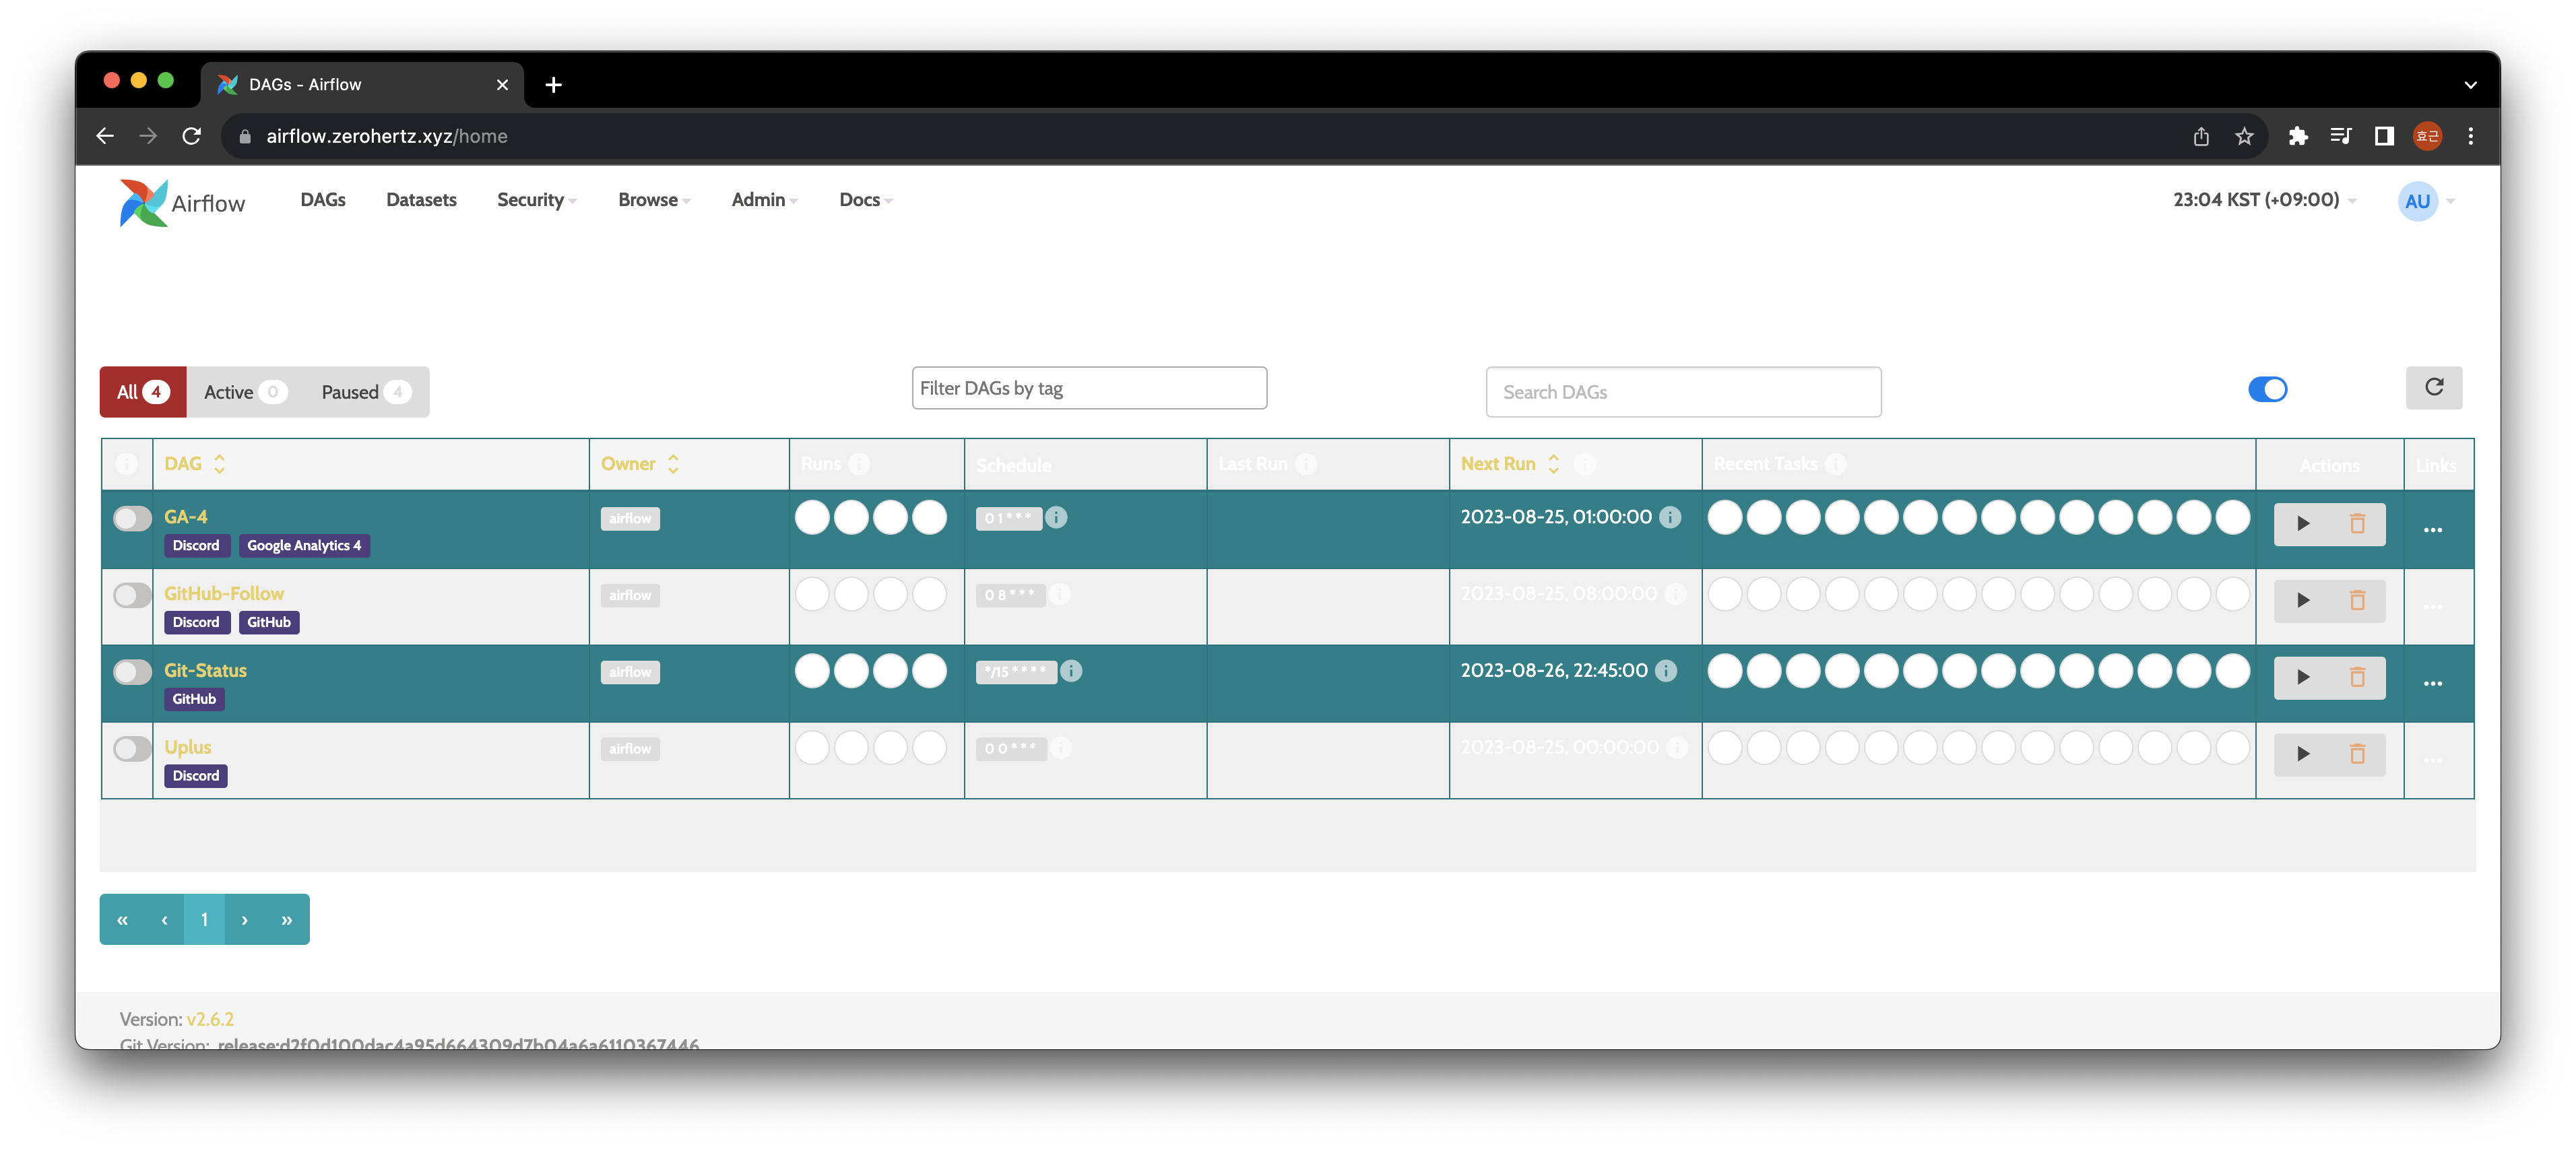
Task: Open the DAGs menu item
Action: point(323,200)
